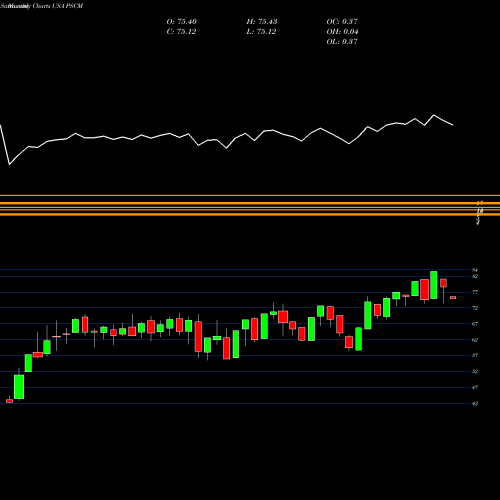Click the 'OH: 0.04' reading

tap(342, 32)
